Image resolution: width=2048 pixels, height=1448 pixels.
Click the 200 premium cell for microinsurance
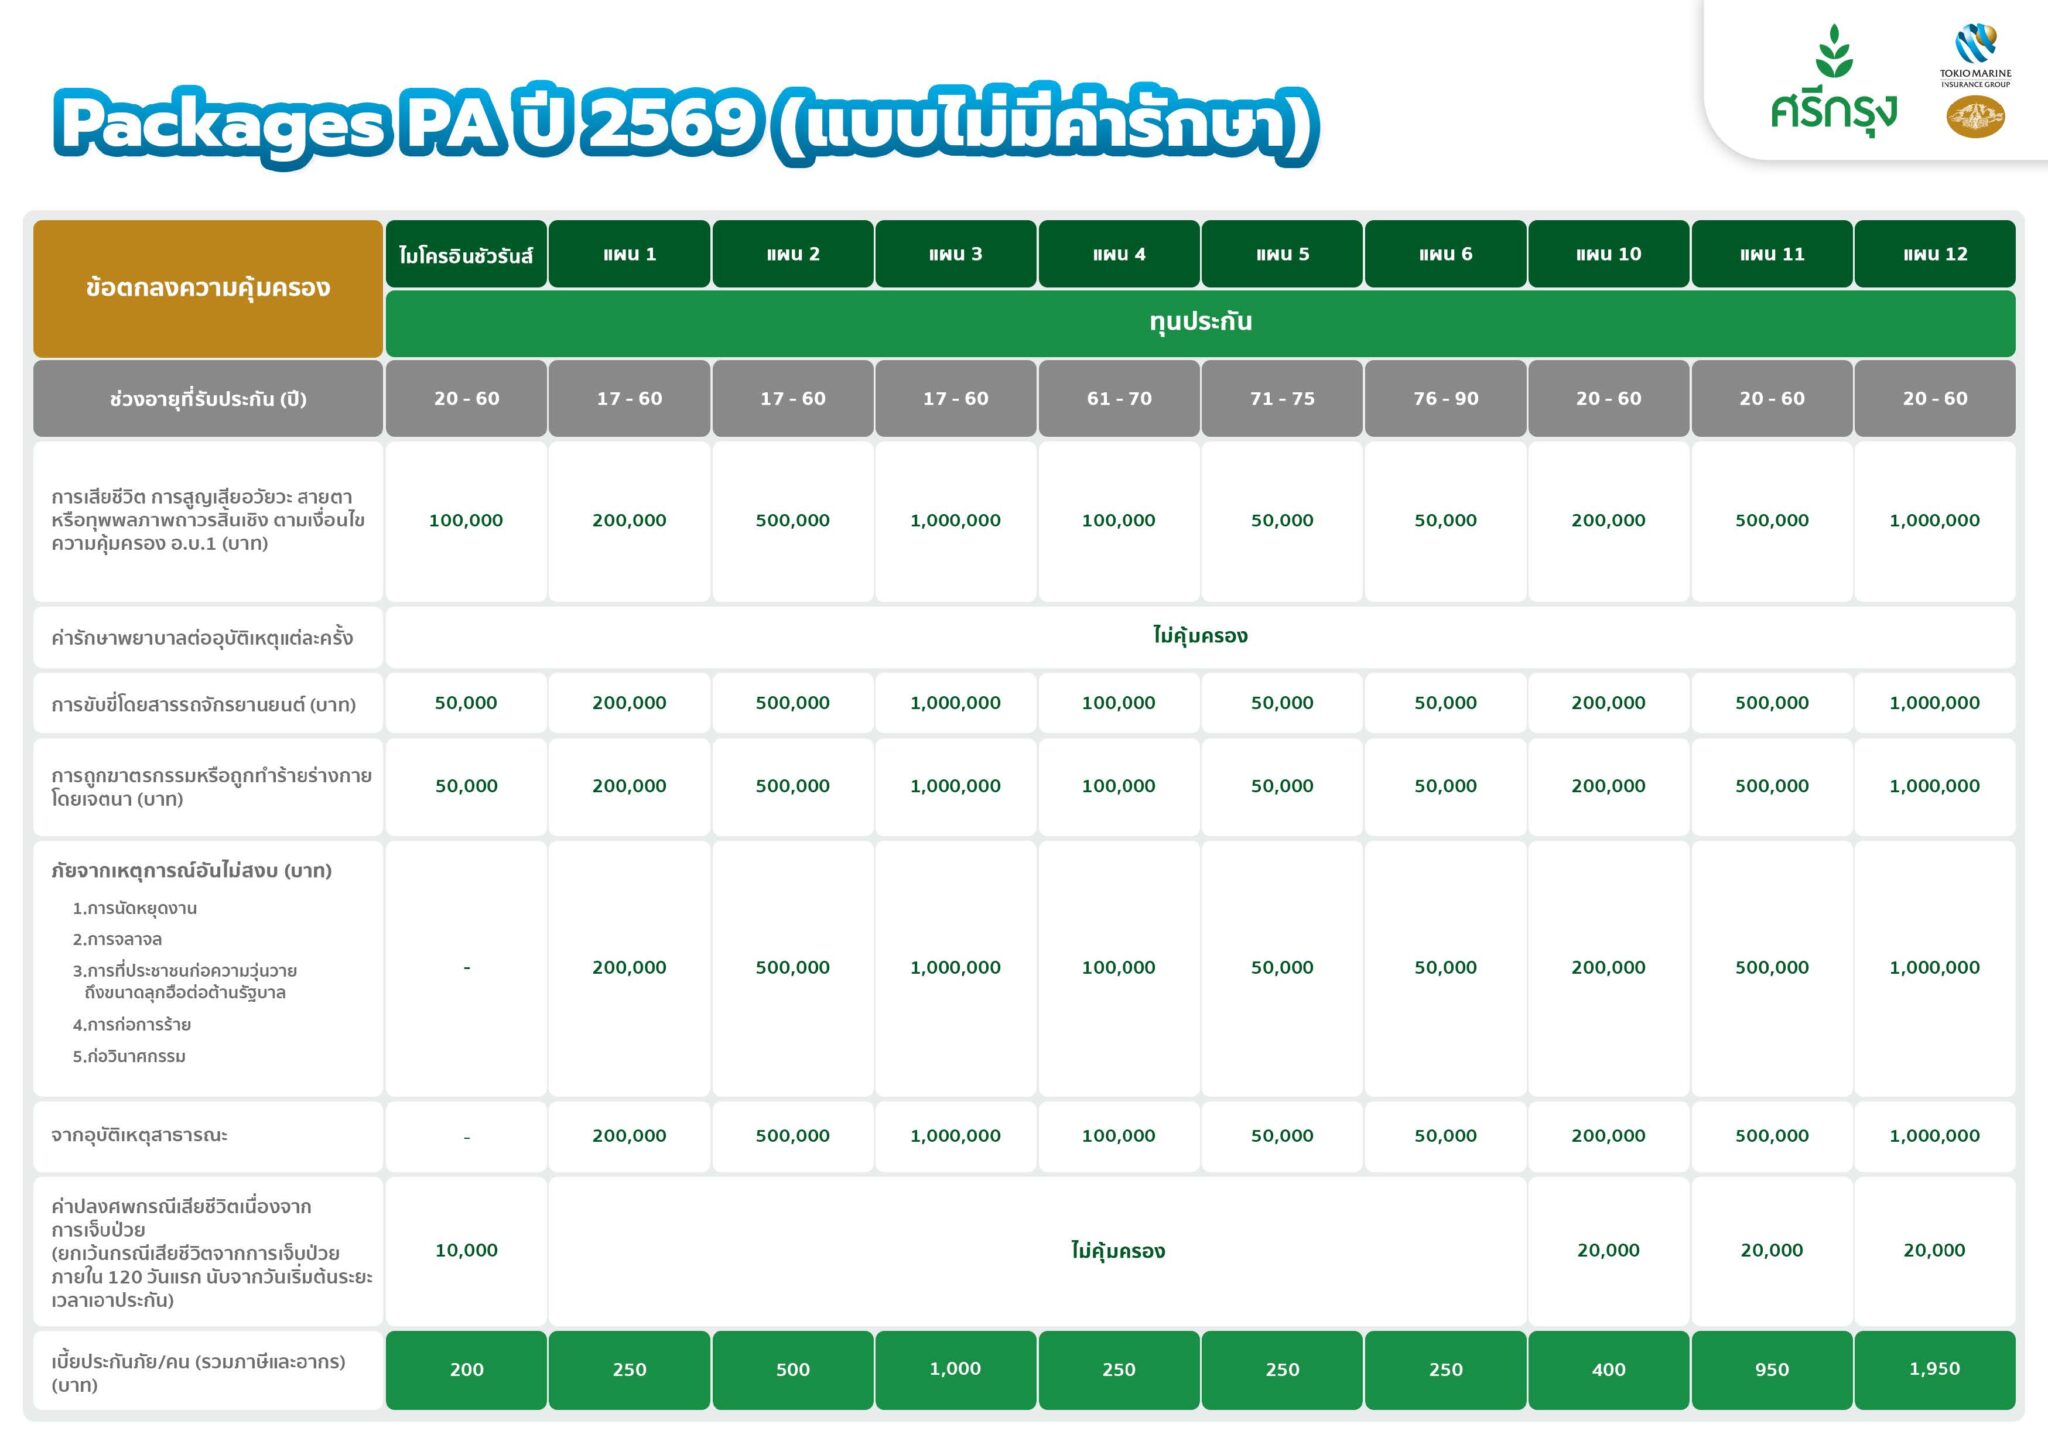[x=466, y=1370]
